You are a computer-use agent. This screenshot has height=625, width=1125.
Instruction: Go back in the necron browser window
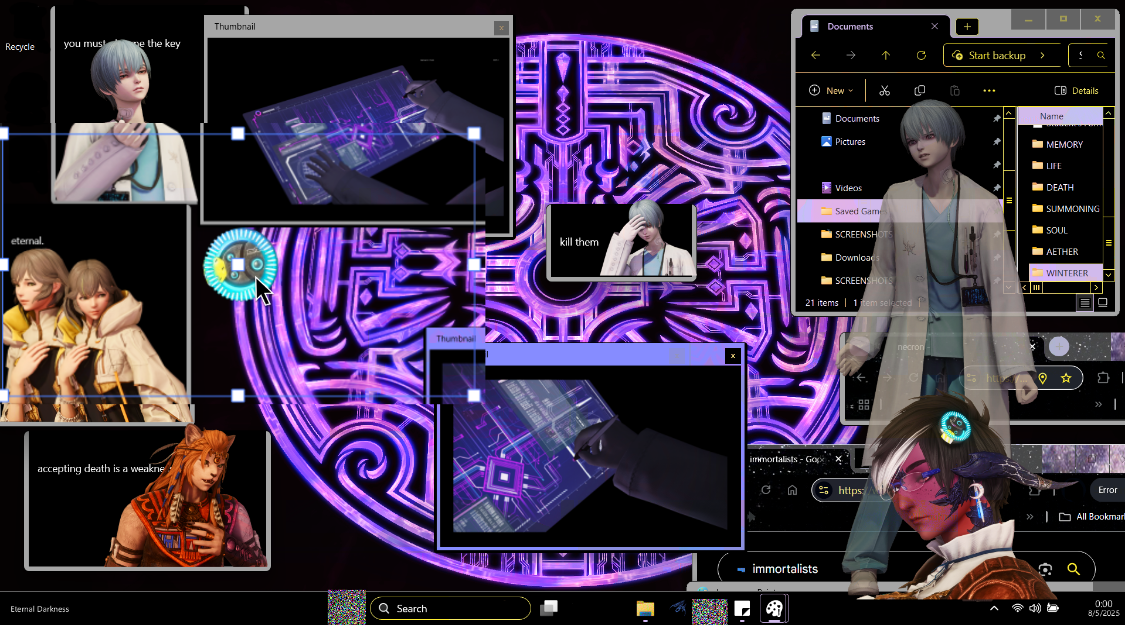click(x=861, y=377)
